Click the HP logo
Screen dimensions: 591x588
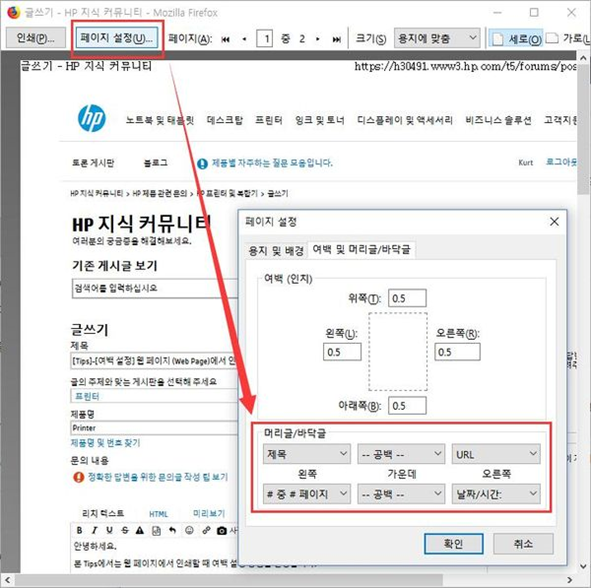[92, 119]
